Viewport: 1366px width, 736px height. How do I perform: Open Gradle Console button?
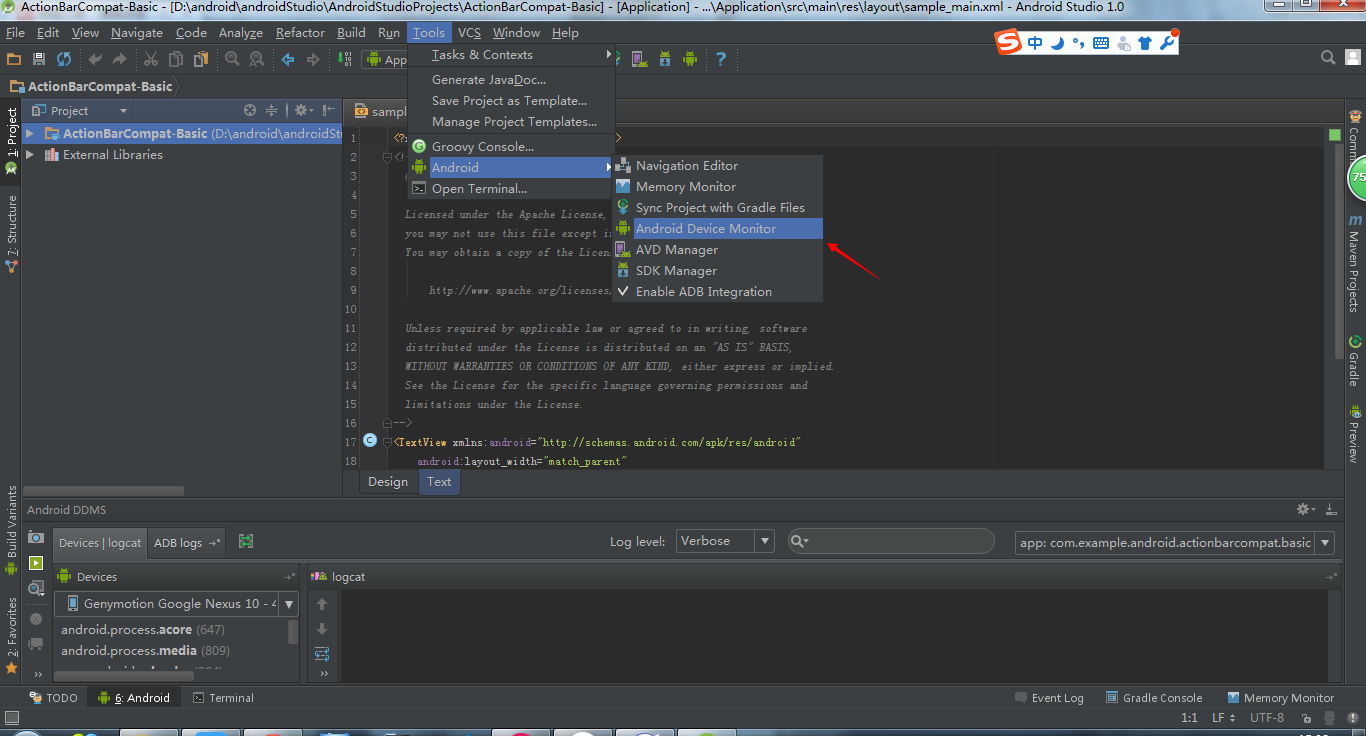tap(1154, 698)
